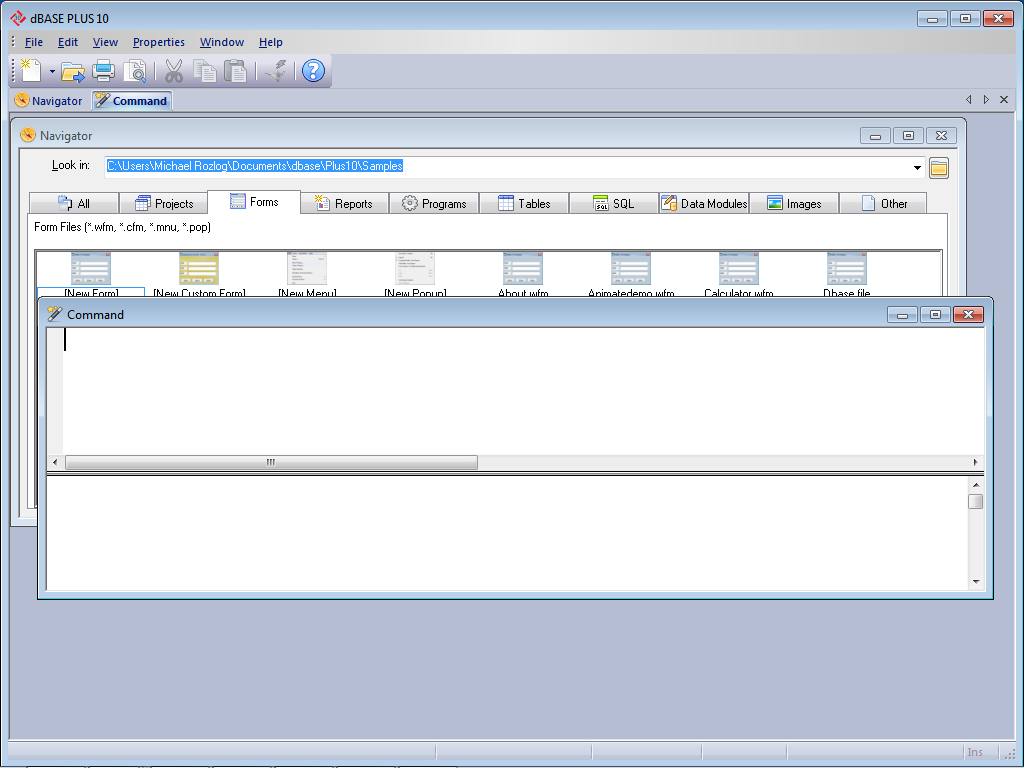Click the results pane vertical scrollbar thumb
This screenshot has width=1024, height=768.
point(976,502)
